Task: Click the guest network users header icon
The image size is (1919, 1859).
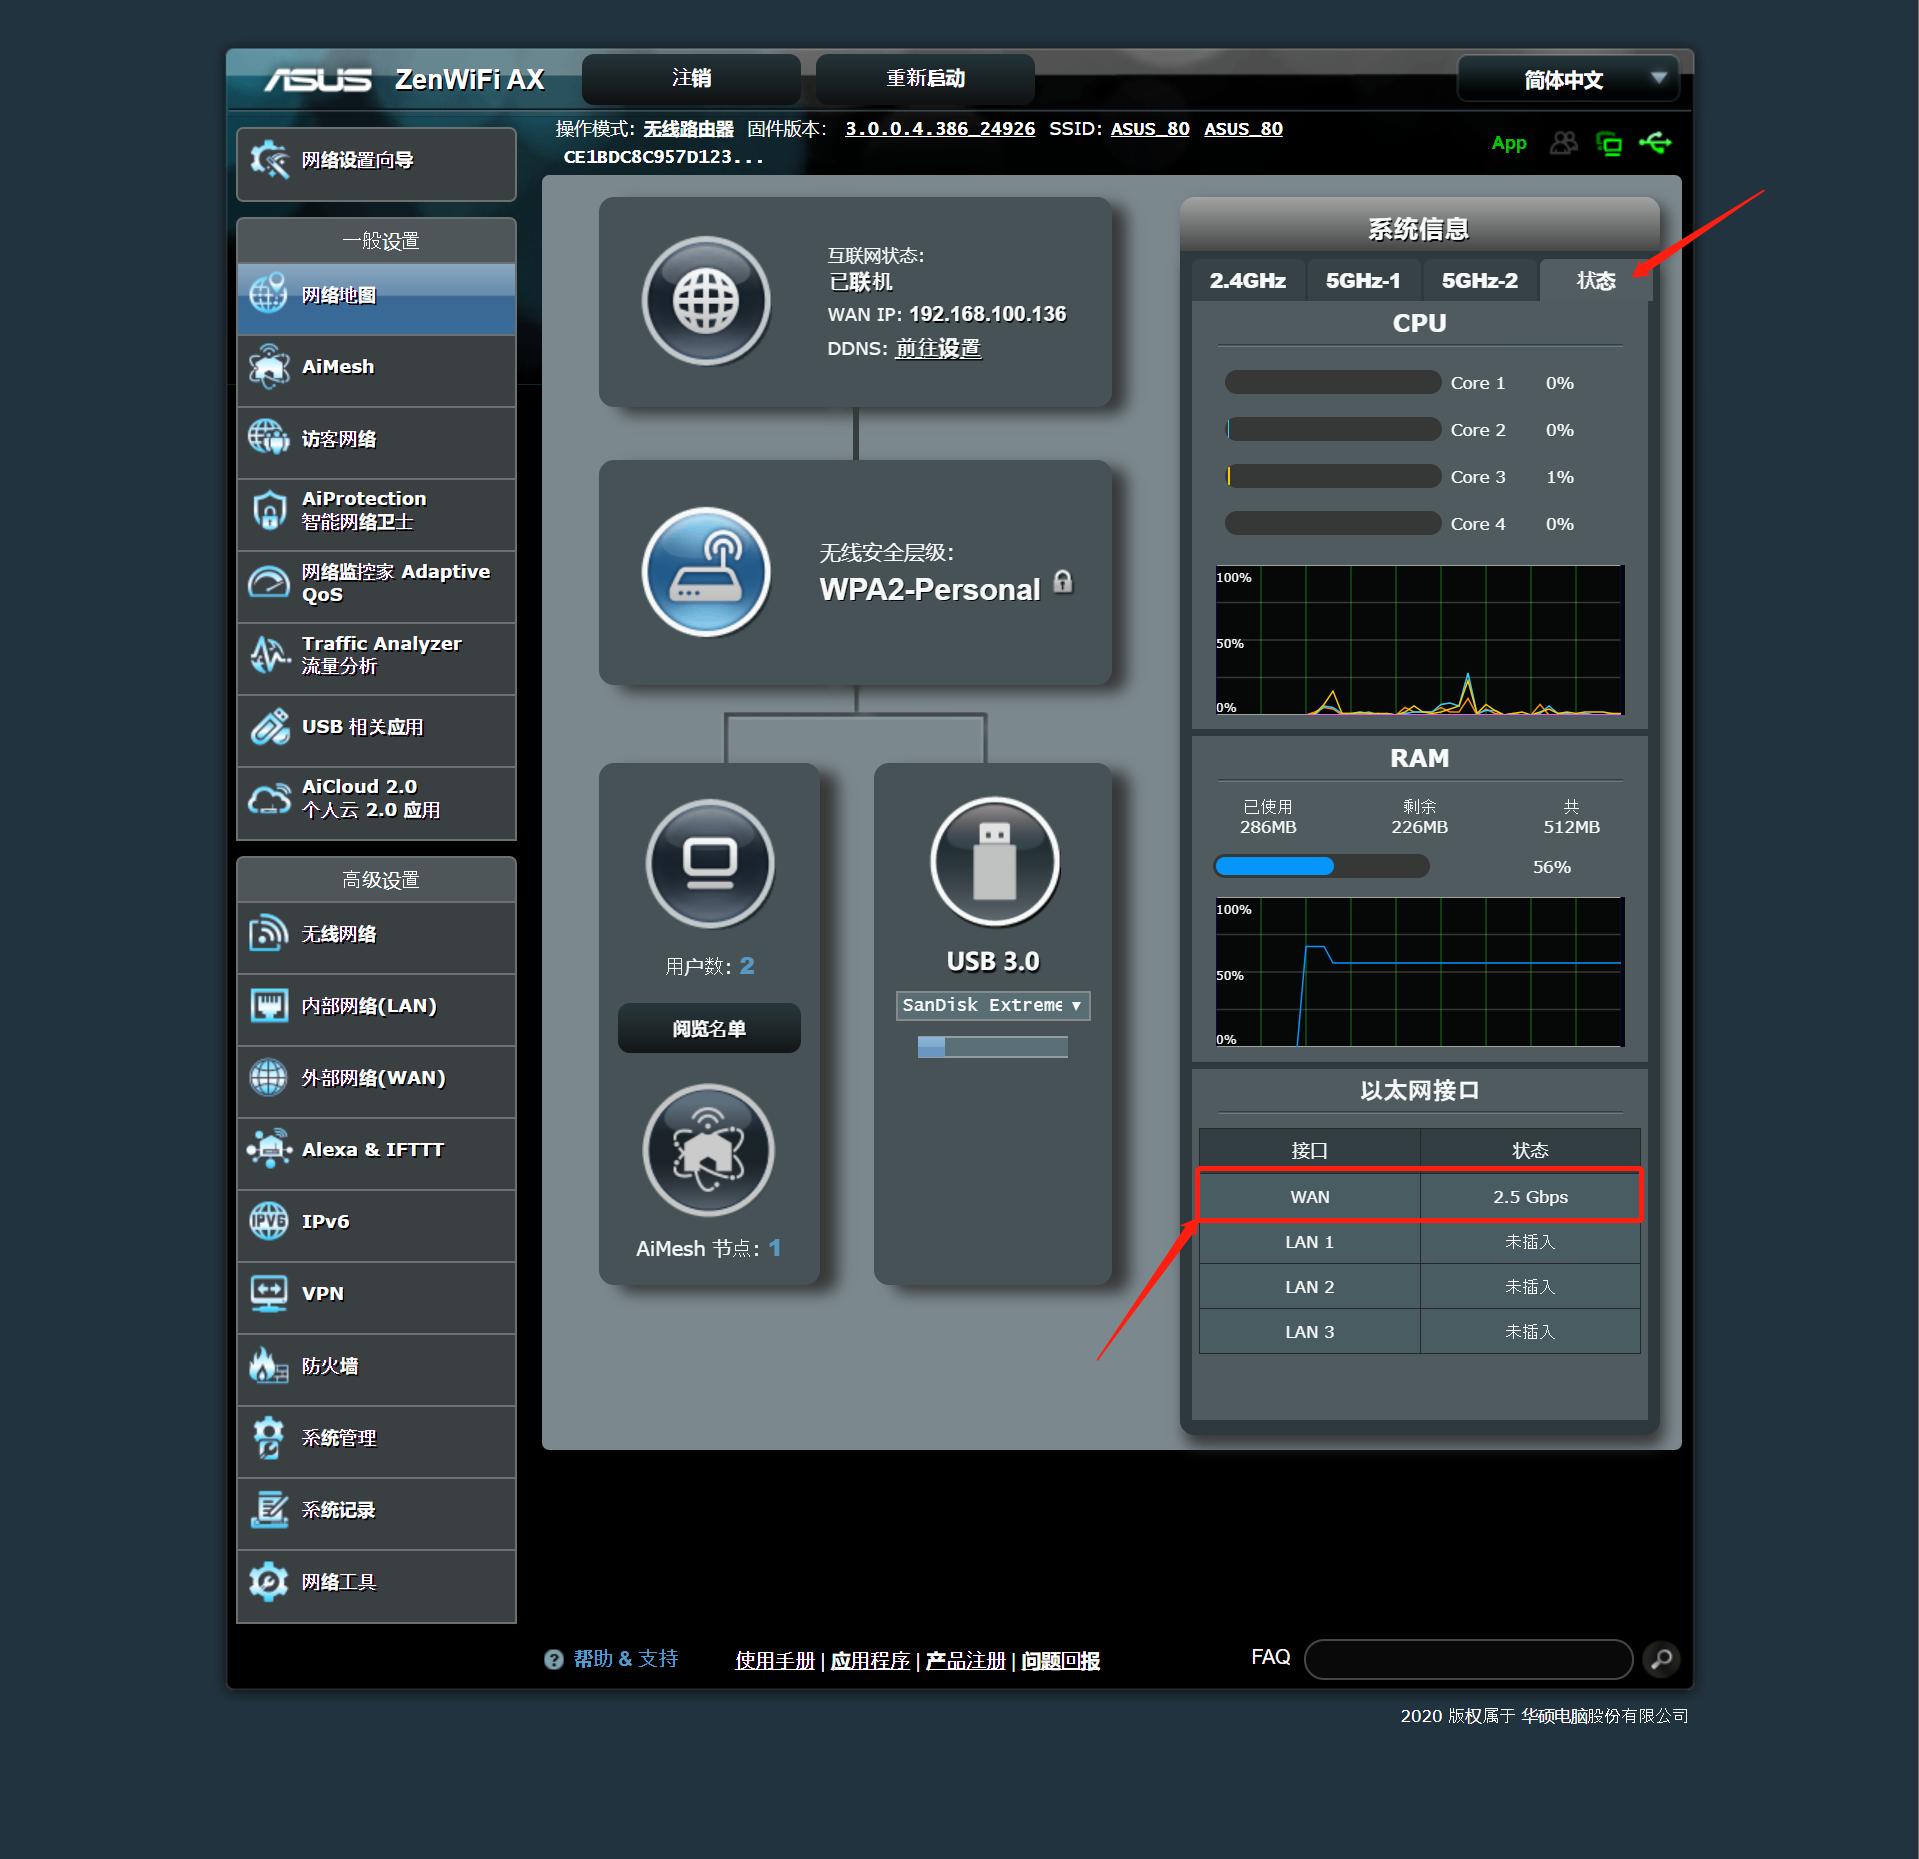Action: point(1563,144)
